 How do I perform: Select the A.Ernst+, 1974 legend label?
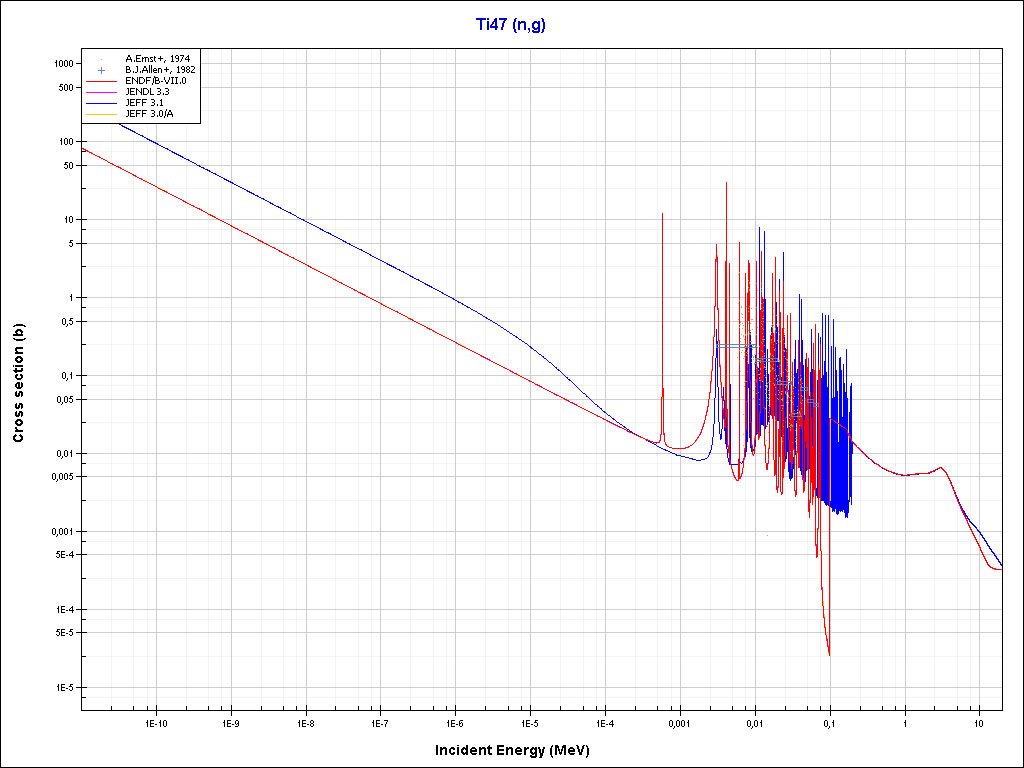click(x=159, y=59)
